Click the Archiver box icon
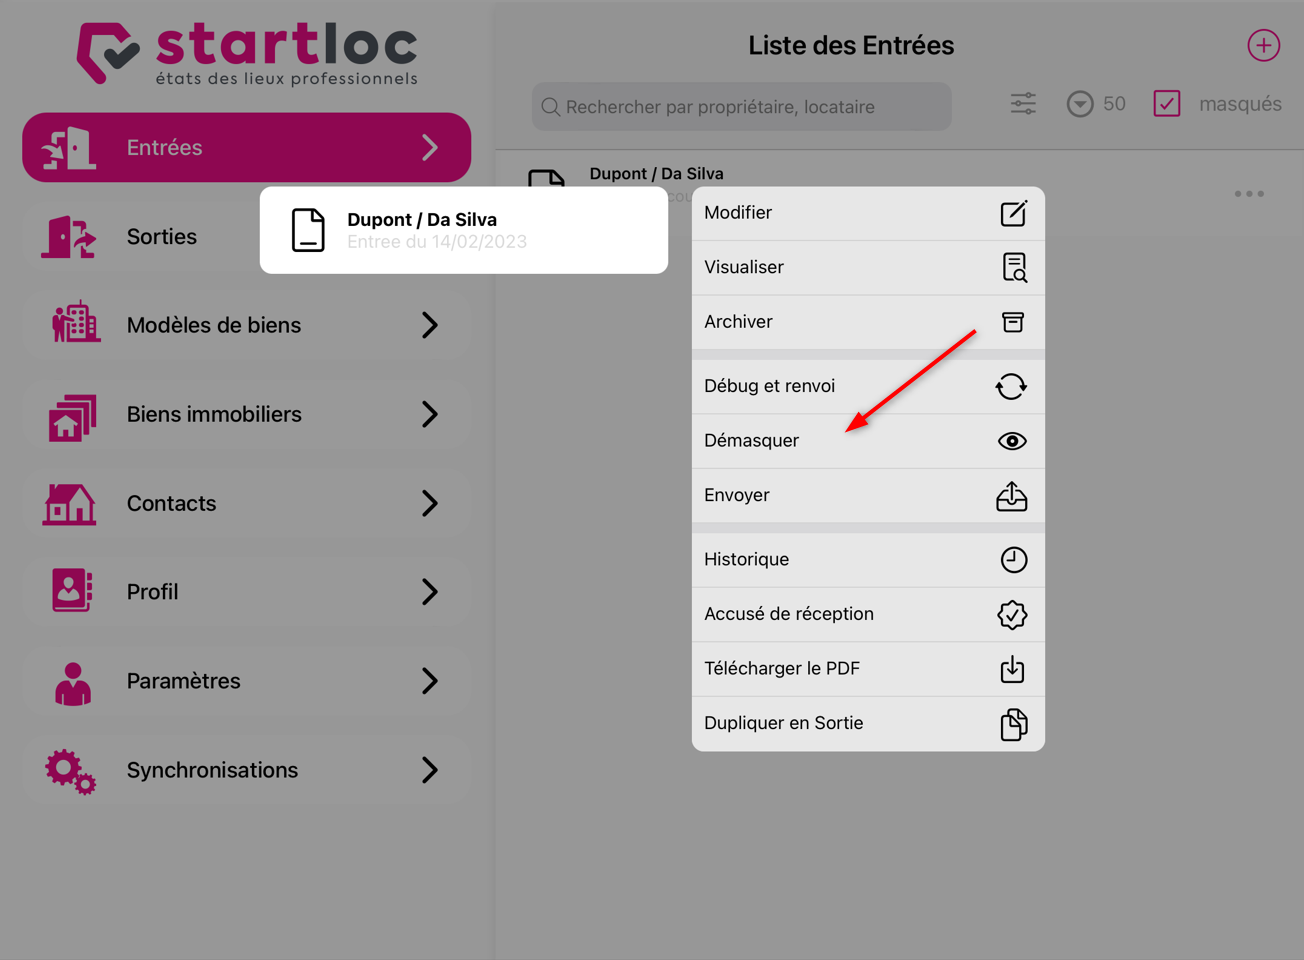Viewport: 1304px width, 960px height. [1013, 322]
